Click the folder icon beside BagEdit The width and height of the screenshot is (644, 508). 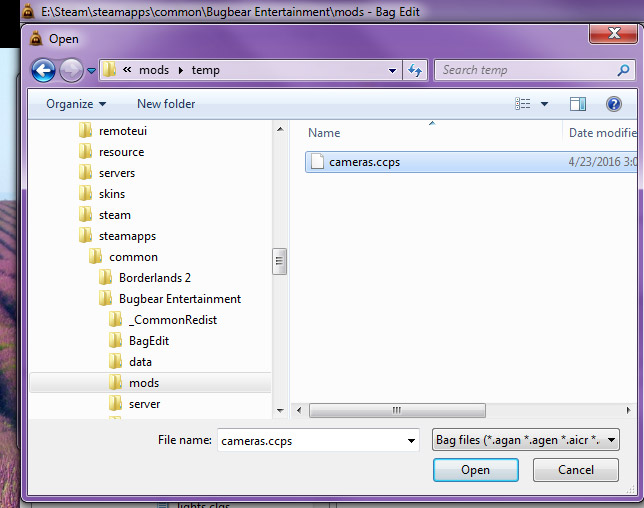(x=116, y=340)
